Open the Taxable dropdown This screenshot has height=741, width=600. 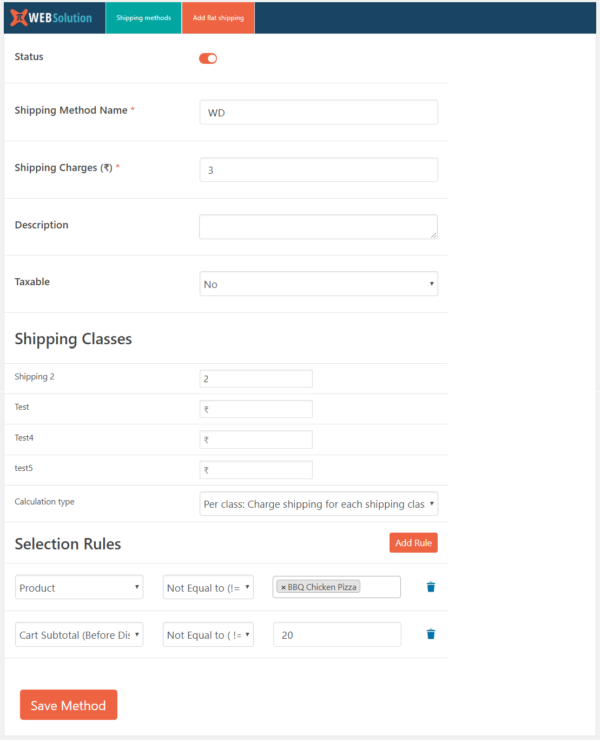tap(318, 284)
